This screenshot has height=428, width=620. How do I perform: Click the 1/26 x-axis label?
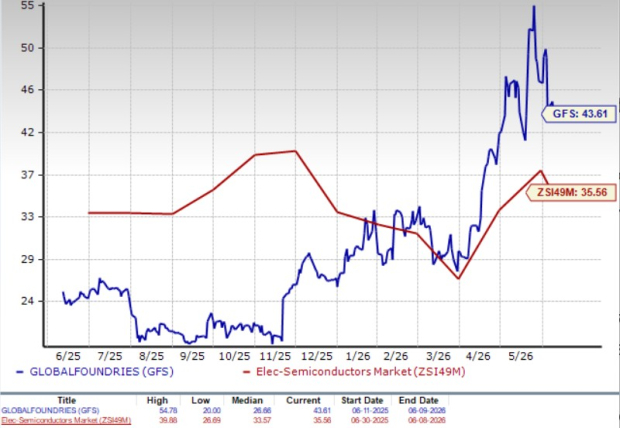358,356
